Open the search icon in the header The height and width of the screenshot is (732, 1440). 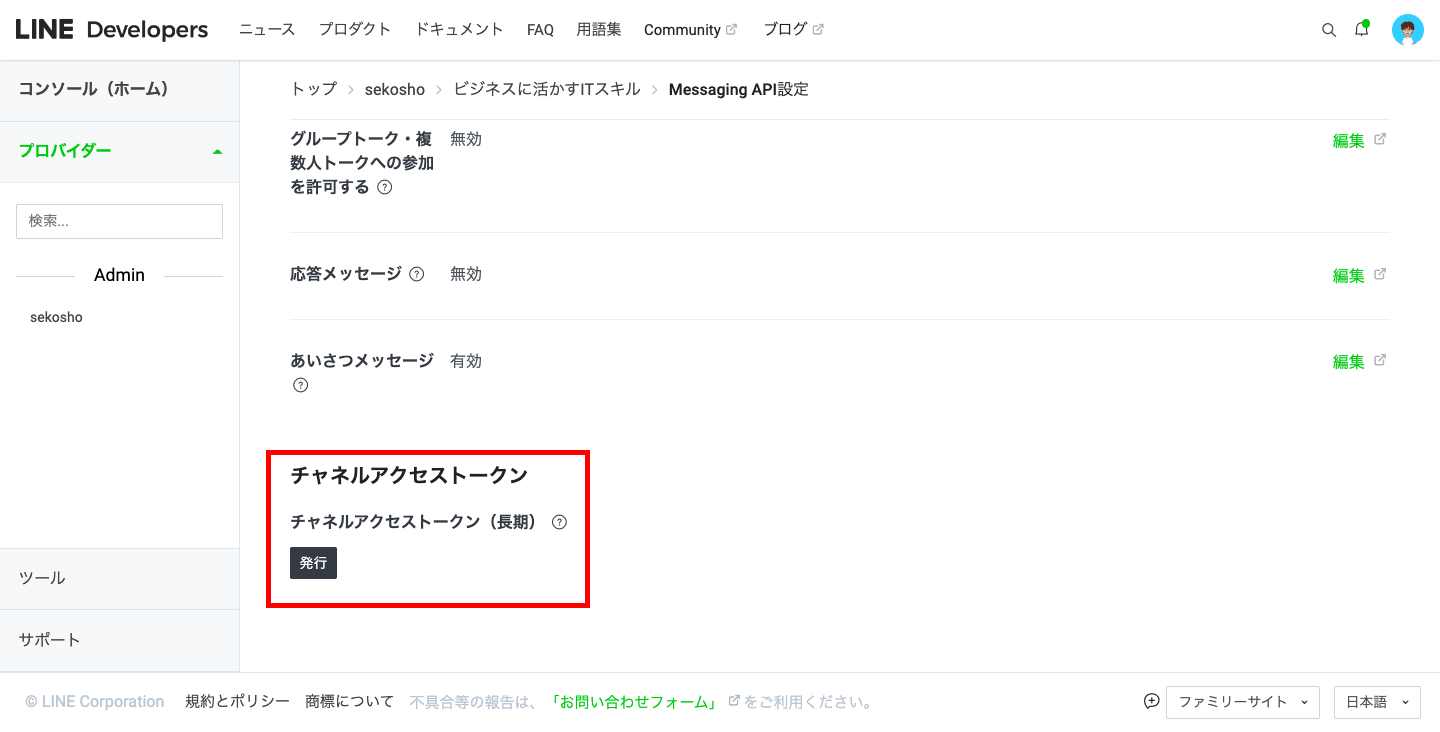(1329, 30)
